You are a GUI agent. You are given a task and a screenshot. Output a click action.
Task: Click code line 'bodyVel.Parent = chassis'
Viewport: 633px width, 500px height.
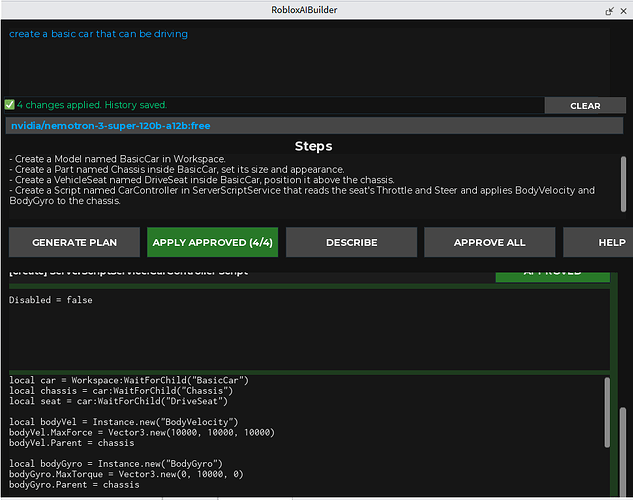coord(71,443)
